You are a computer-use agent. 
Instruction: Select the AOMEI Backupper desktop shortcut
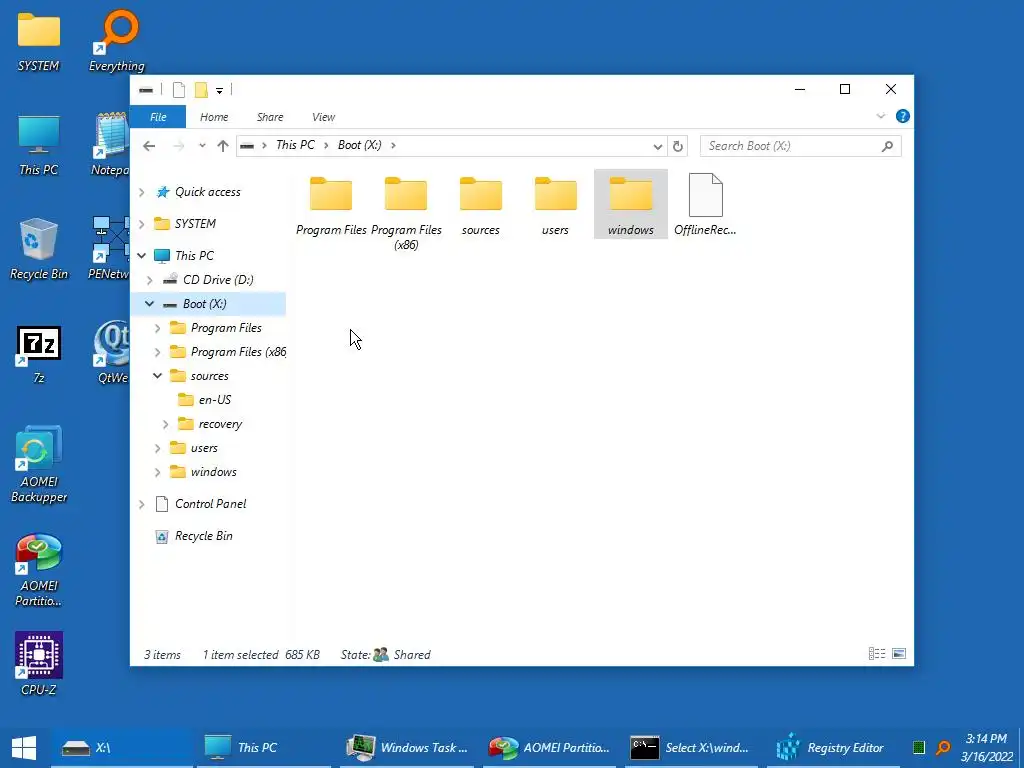[39, 465]
